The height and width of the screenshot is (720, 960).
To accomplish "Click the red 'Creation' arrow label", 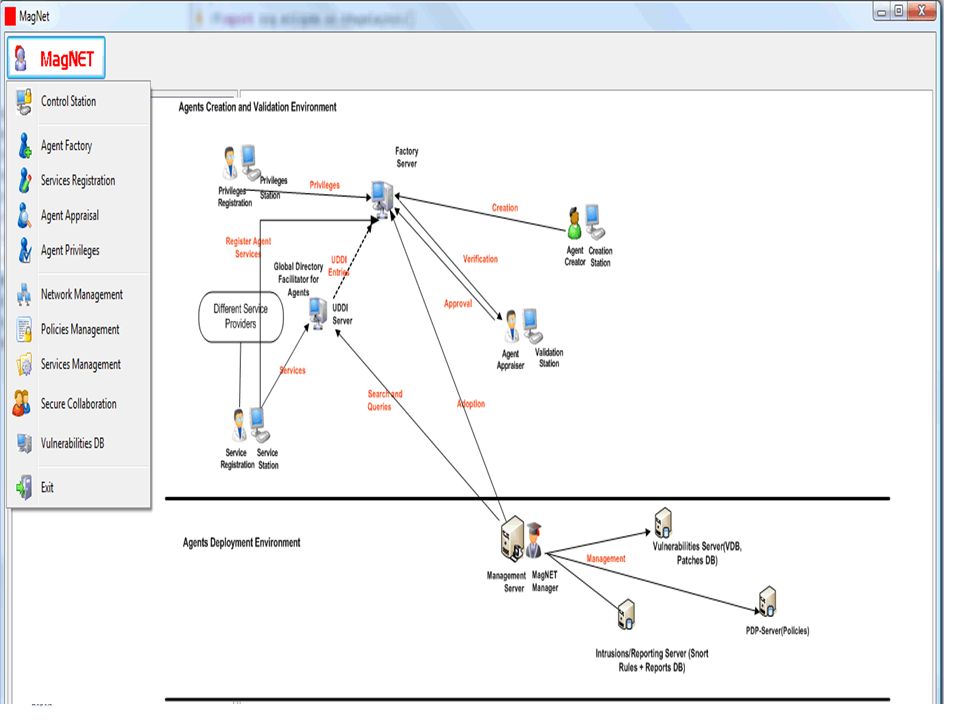I will pyautogui.click(x=505, y=208).
